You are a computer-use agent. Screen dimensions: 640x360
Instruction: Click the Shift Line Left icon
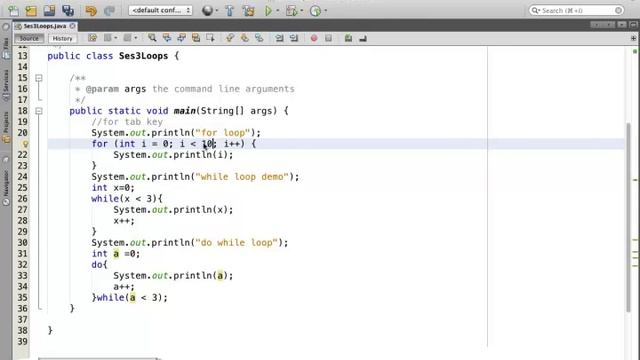click(279, 38)
